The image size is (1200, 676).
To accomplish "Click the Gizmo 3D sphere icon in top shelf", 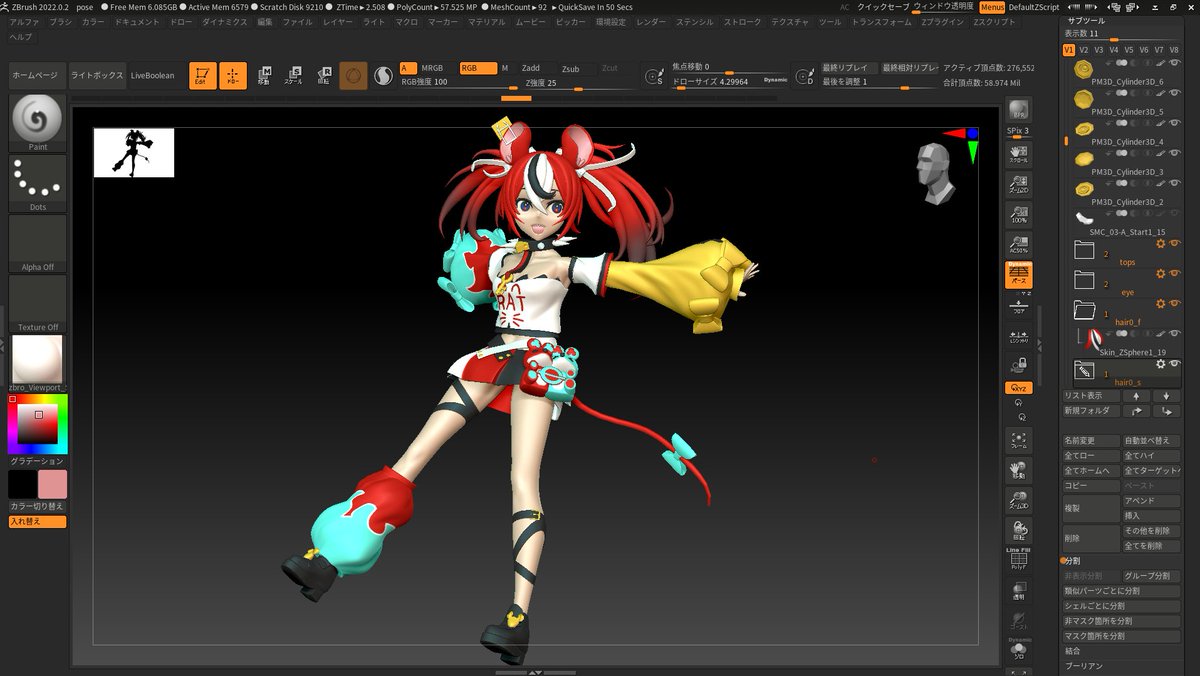I will [x=353, y=75].
